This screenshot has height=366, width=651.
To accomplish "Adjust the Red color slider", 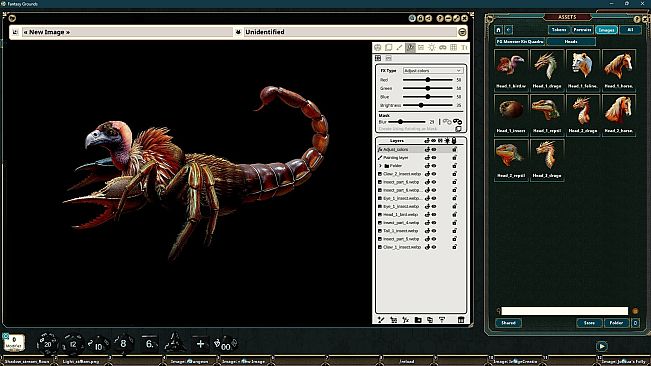I will (428, 80).
